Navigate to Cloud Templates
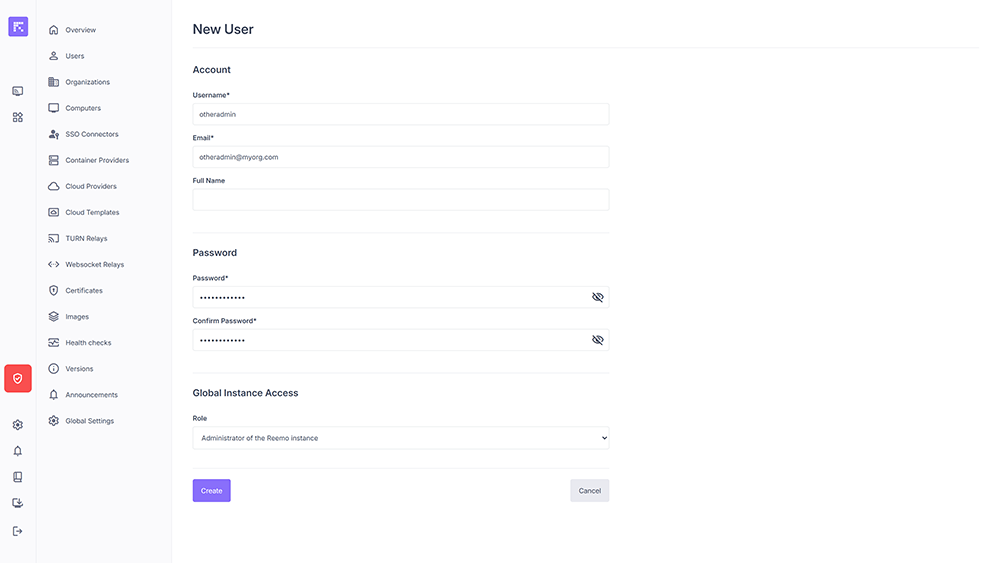The width and height of the screenshot is (1000, 563). [92, 212]
